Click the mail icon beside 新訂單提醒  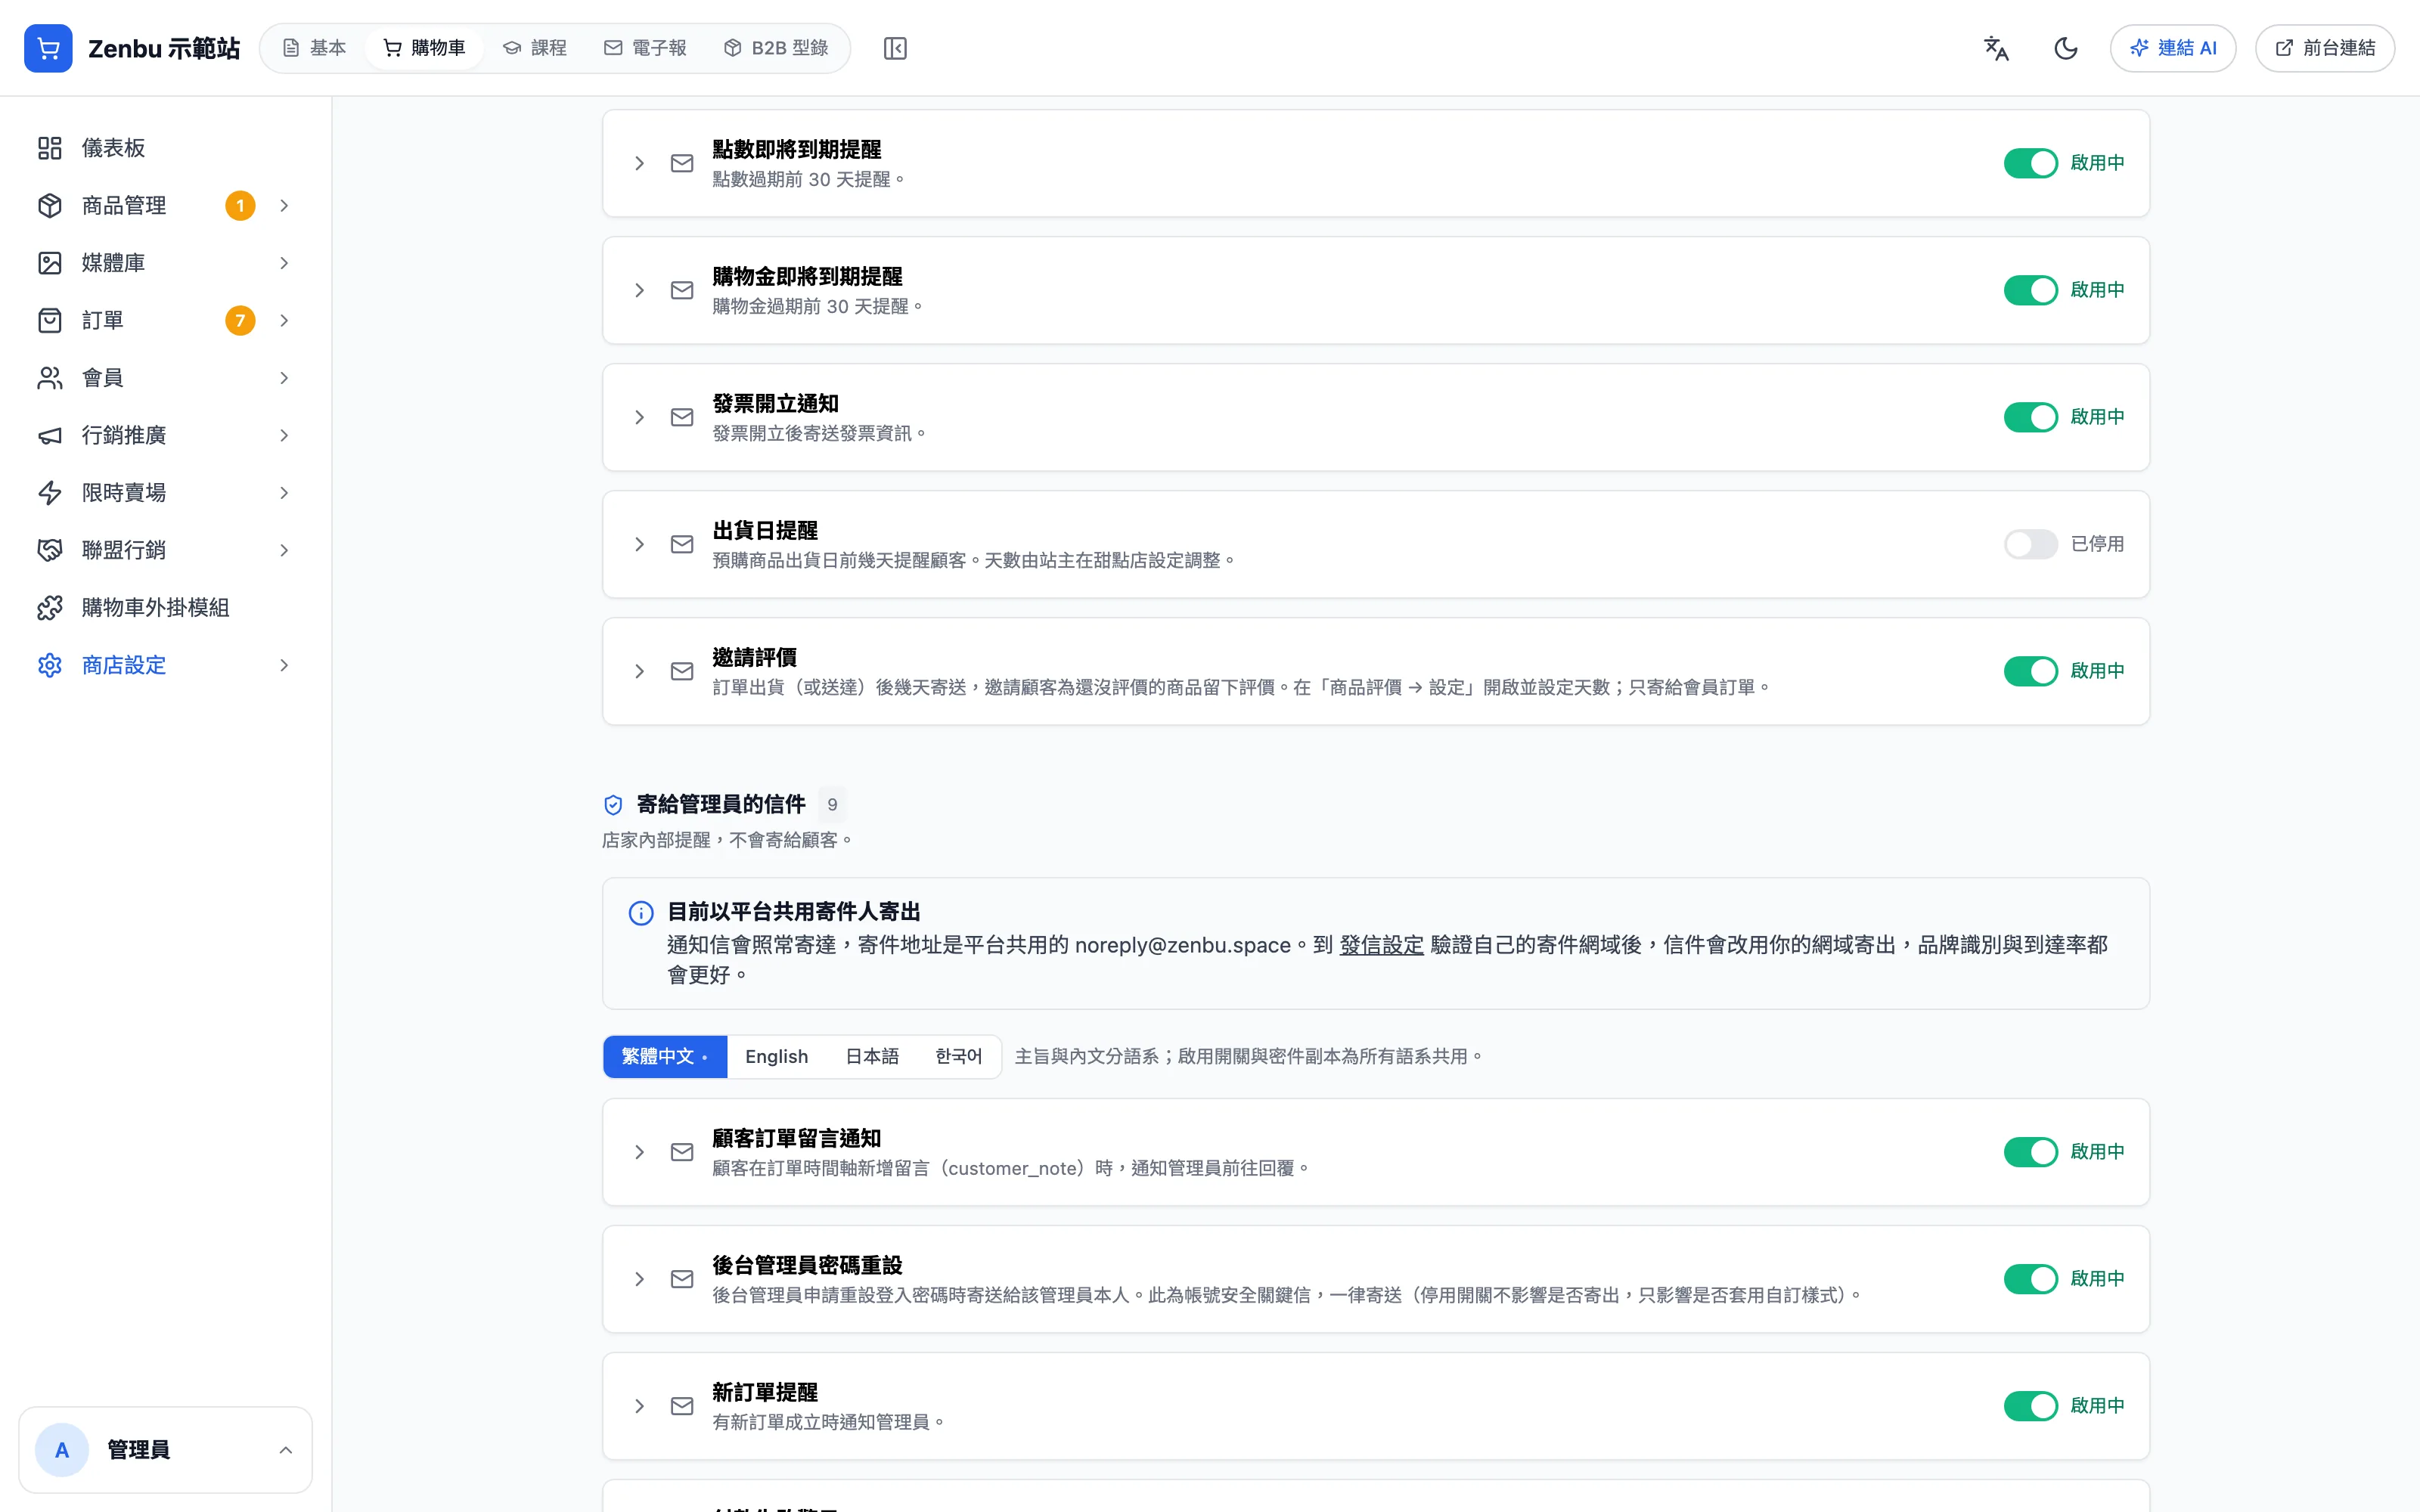click(682, 1406)
